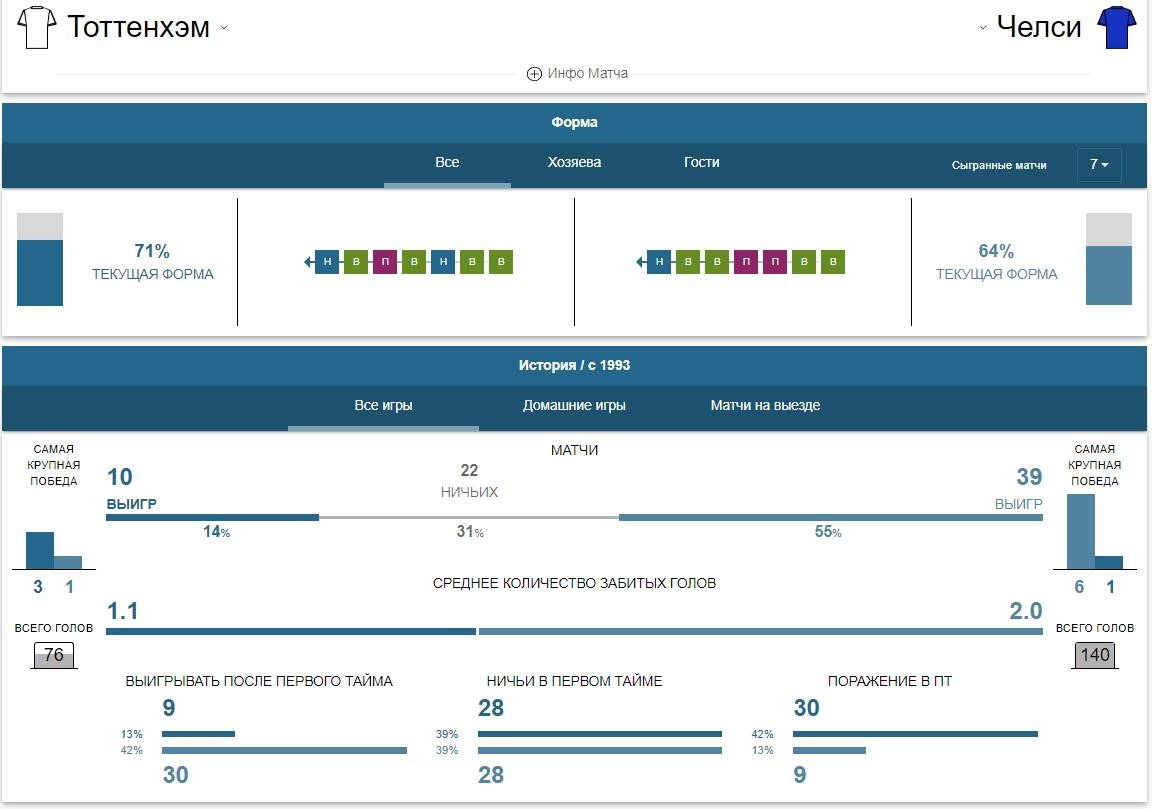Click ВЫИГРЫВАТЬ ПОСЛЕ ПЕРВОГО ТАЙМА heading

click(x=259, y=681)
